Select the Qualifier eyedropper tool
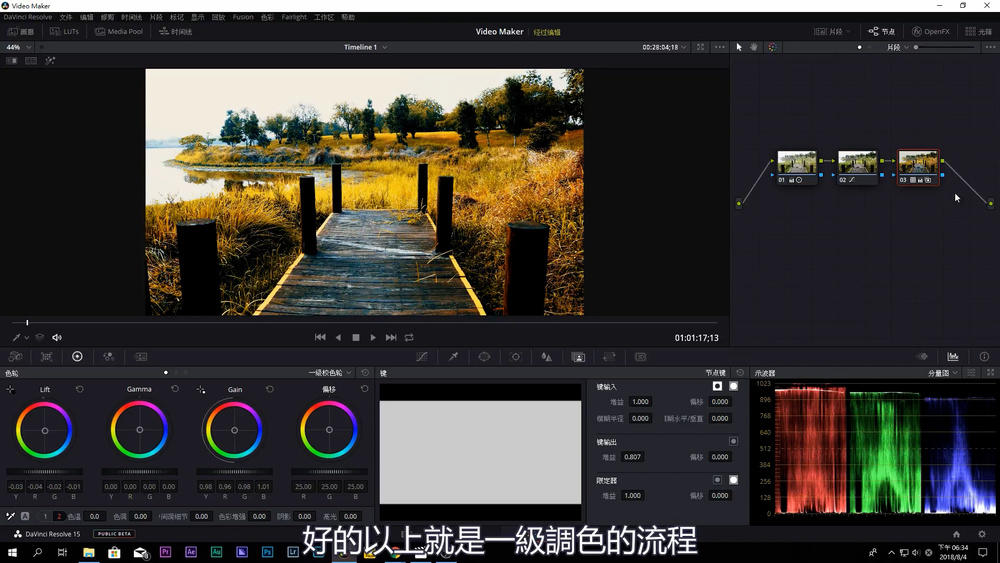The width and height of the screenshot is (1000, 563). coord(453,356)
